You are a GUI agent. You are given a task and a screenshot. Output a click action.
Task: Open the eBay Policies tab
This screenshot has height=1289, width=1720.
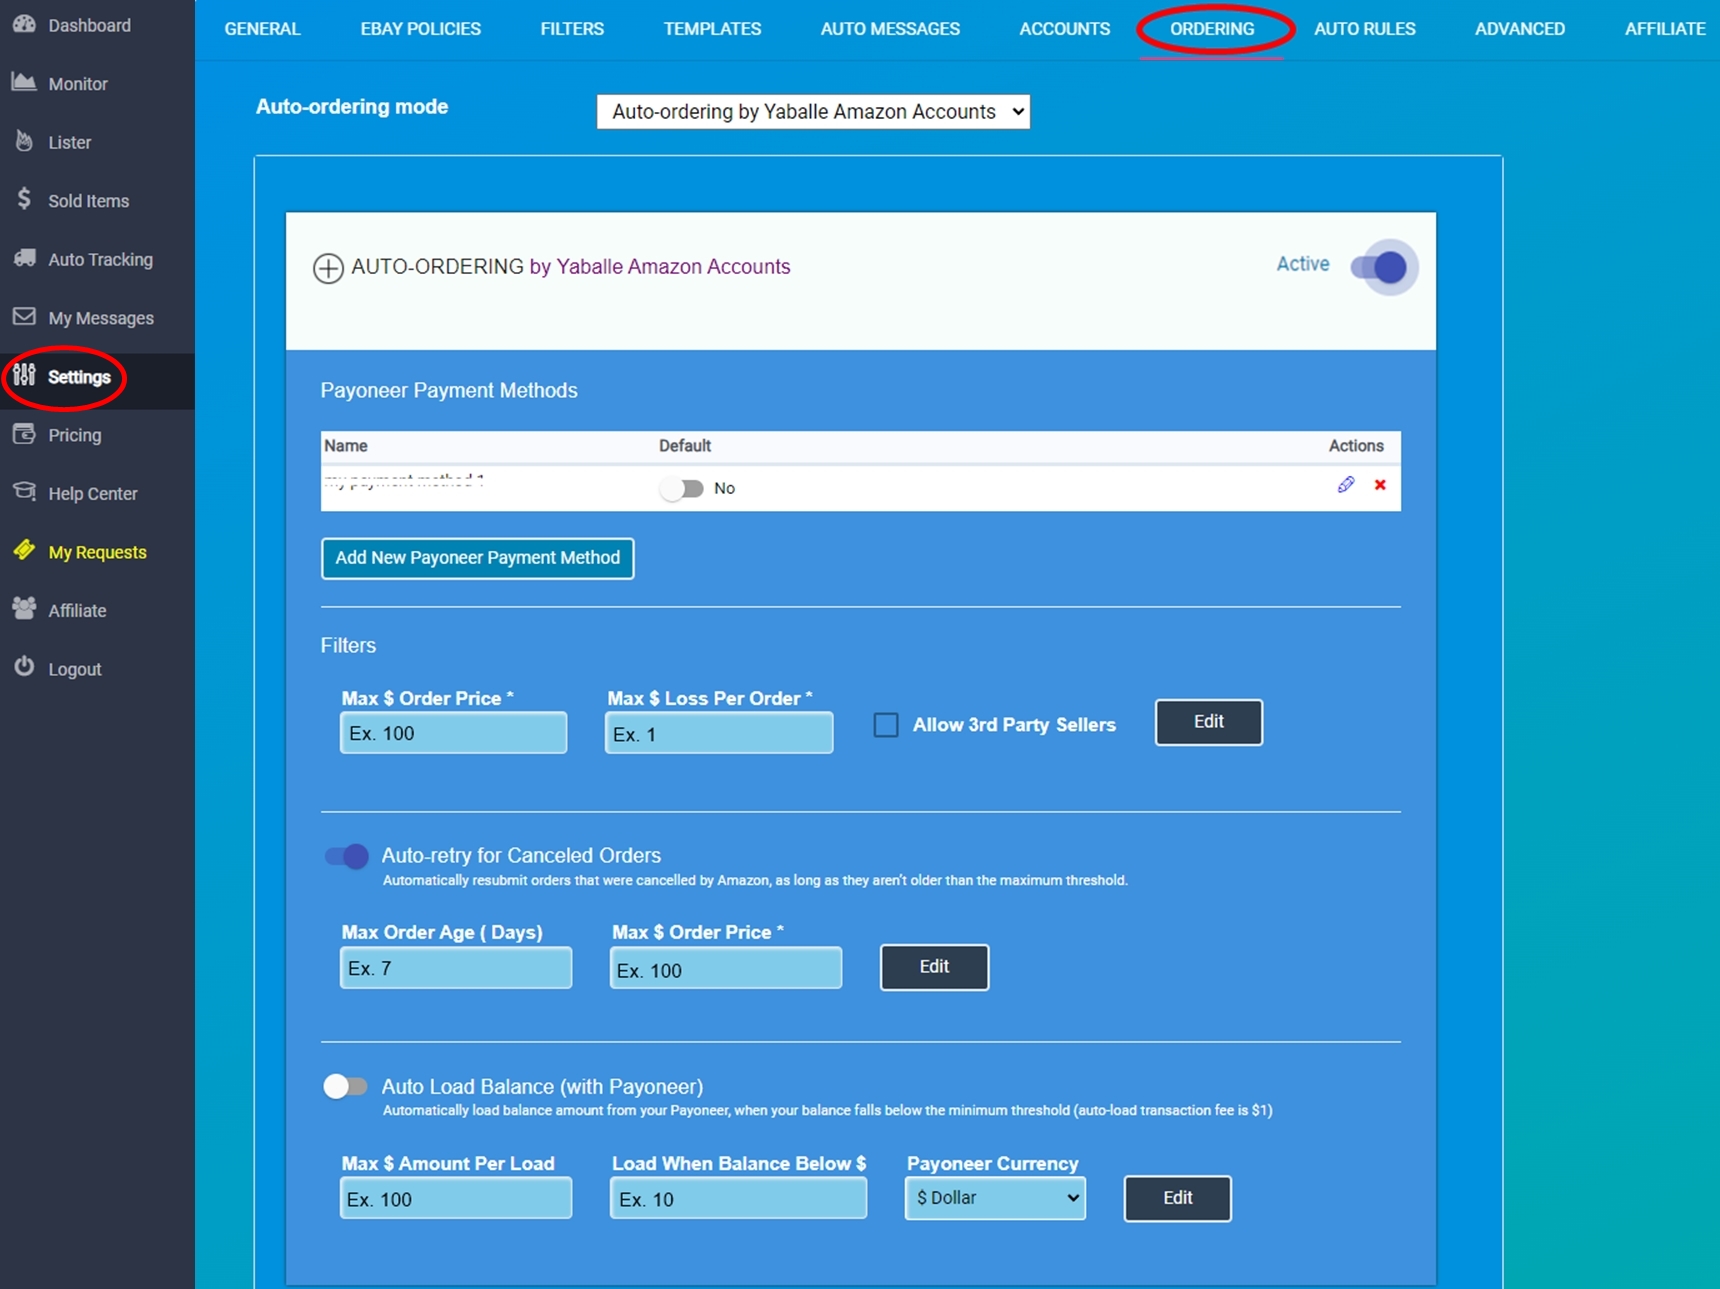pyautogui.click(x=420, y=29)
